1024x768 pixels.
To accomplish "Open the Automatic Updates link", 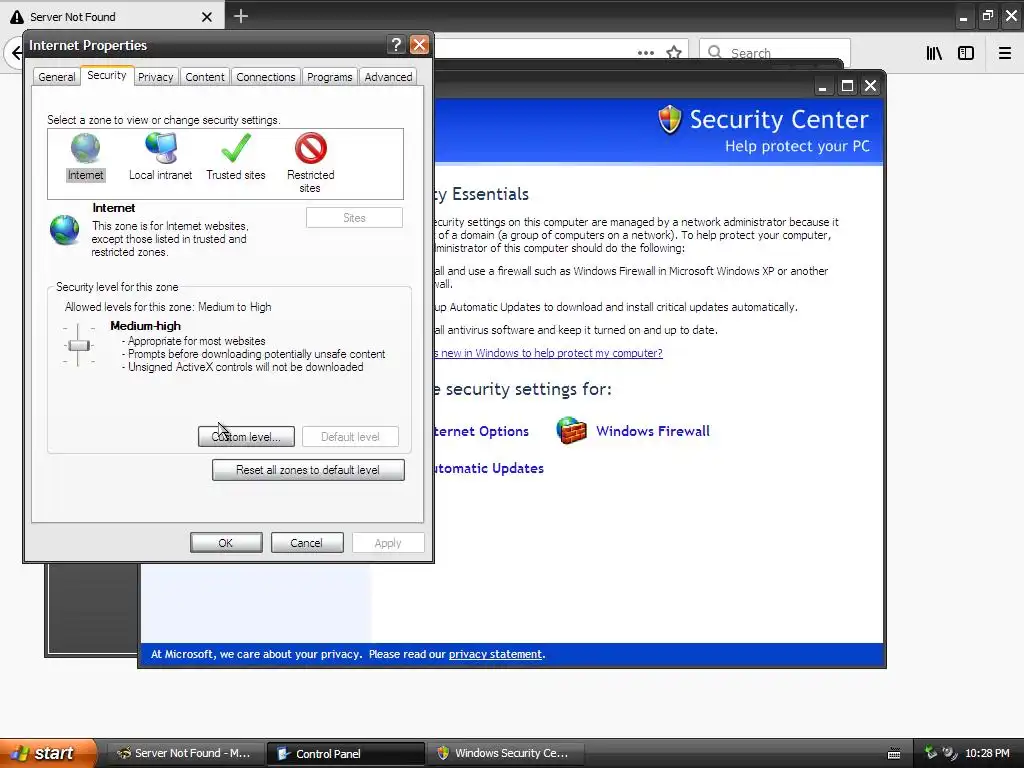I will [488, 468].
